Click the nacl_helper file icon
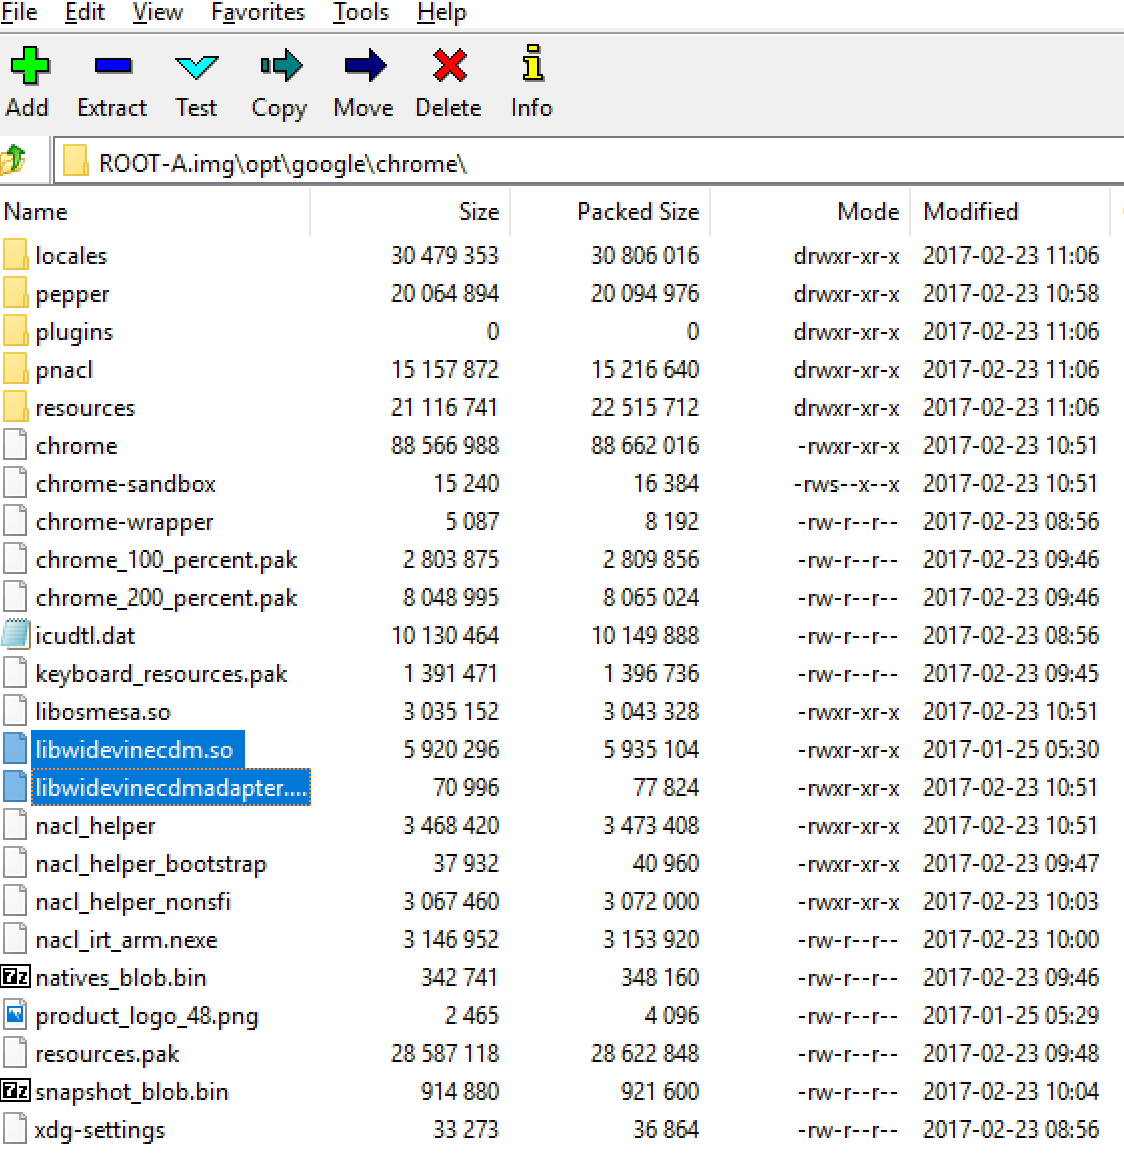Viewport: 1124px width, 1153px height. tap(15, 825)
